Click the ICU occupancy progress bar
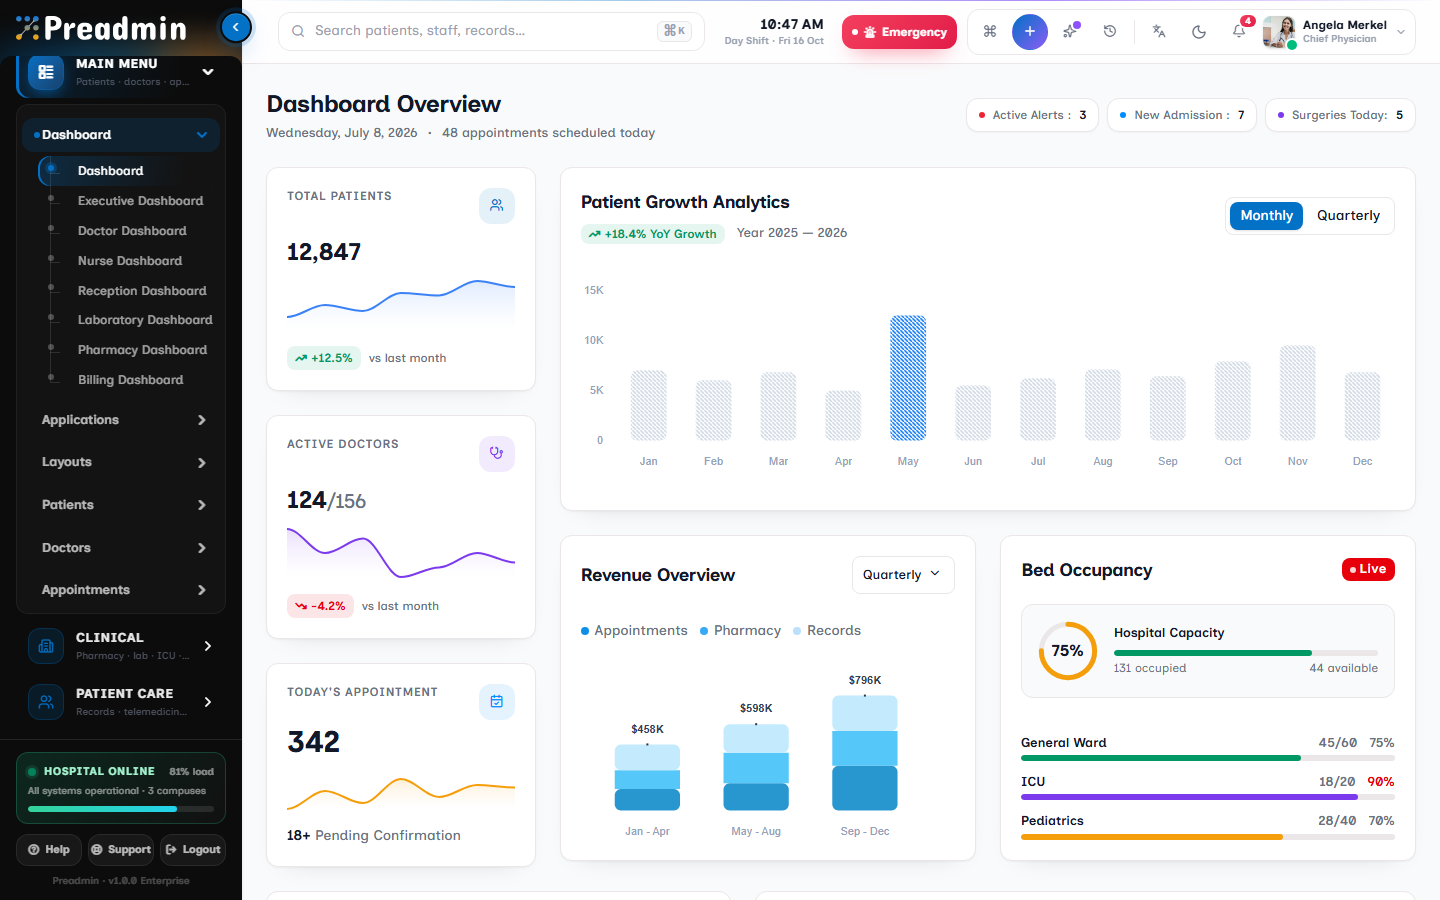The width and height of the screenshot is (1440, 900). pos(1208,797)
